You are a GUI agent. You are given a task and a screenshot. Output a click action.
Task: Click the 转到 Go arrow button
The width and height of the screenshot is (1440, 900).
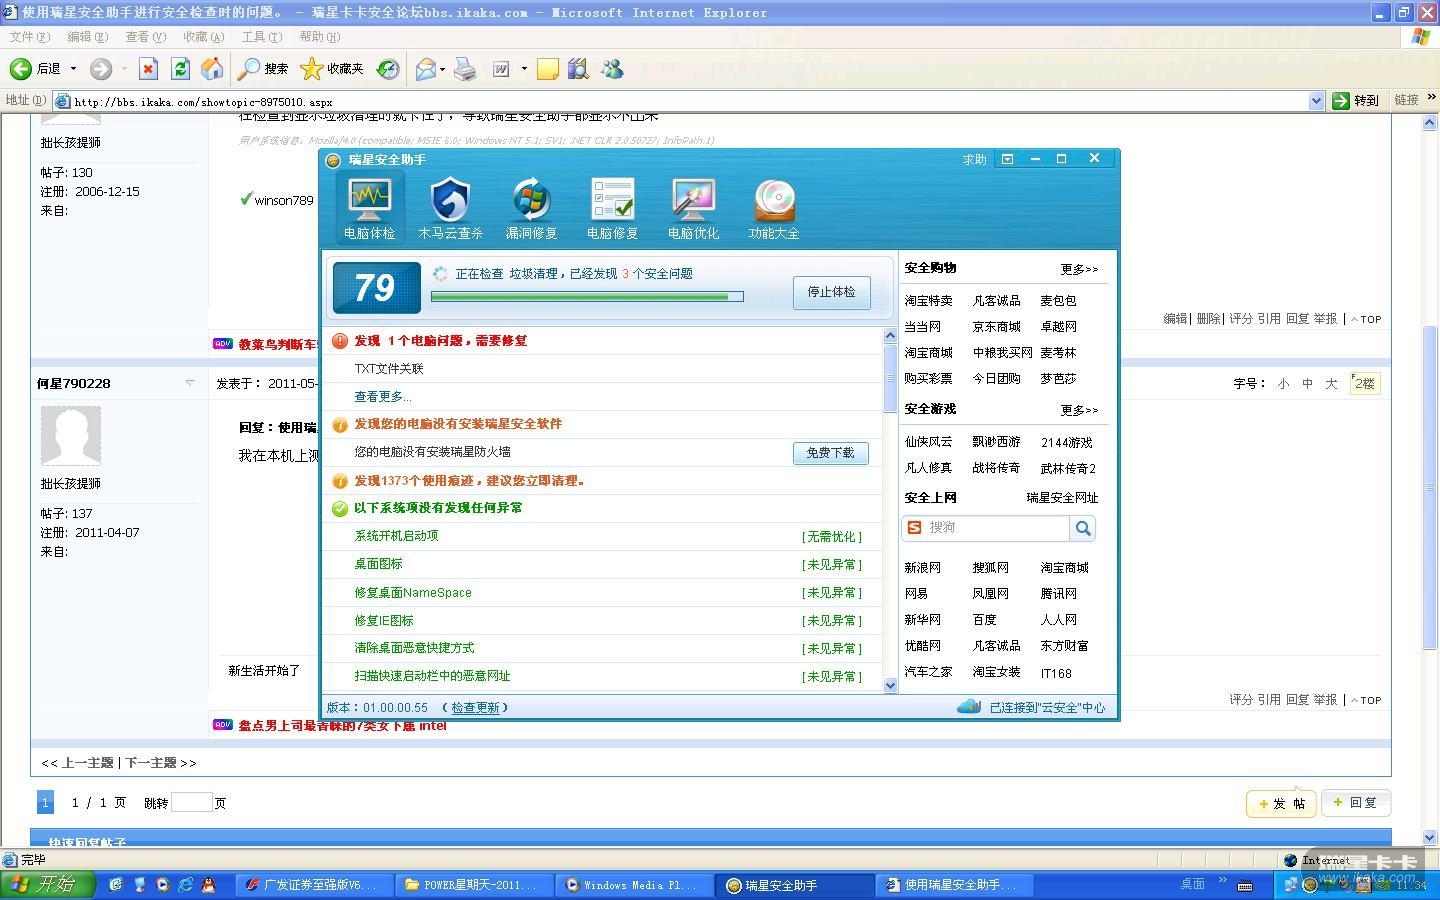(1356, 100)
